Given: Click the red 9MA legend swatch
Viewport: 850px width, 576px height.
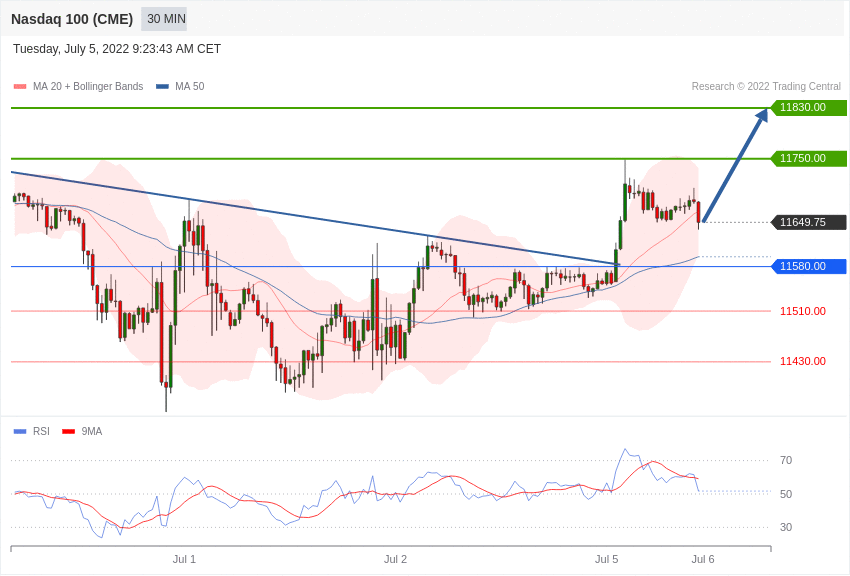Looking at the screenshot, I should click(x=69, y=431).
